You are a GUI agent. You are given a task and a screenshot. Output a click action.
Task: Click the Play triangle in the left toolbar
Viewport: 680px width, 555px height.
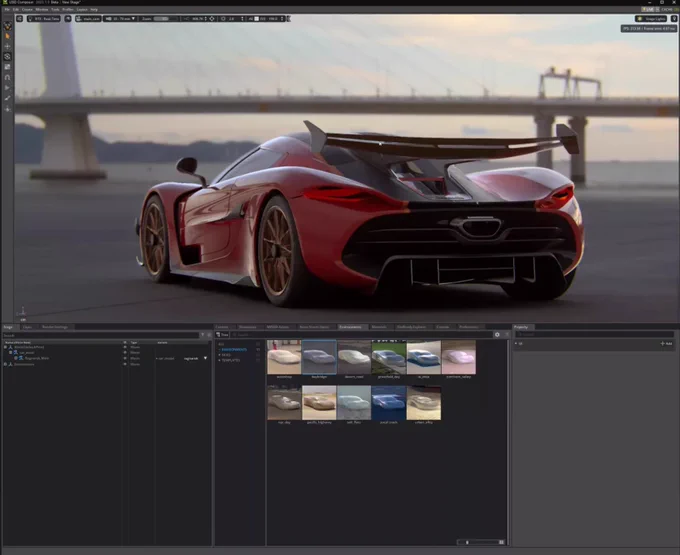[7, 88]
